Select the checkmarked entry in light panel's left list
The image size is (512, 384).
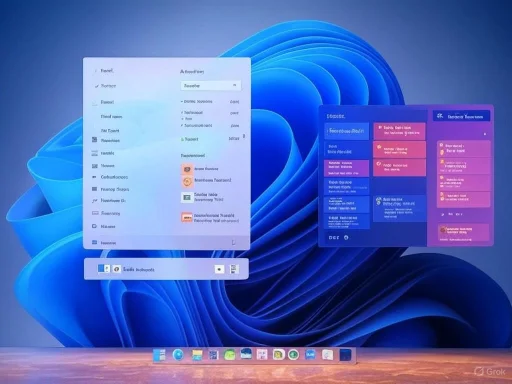point(105,86)
